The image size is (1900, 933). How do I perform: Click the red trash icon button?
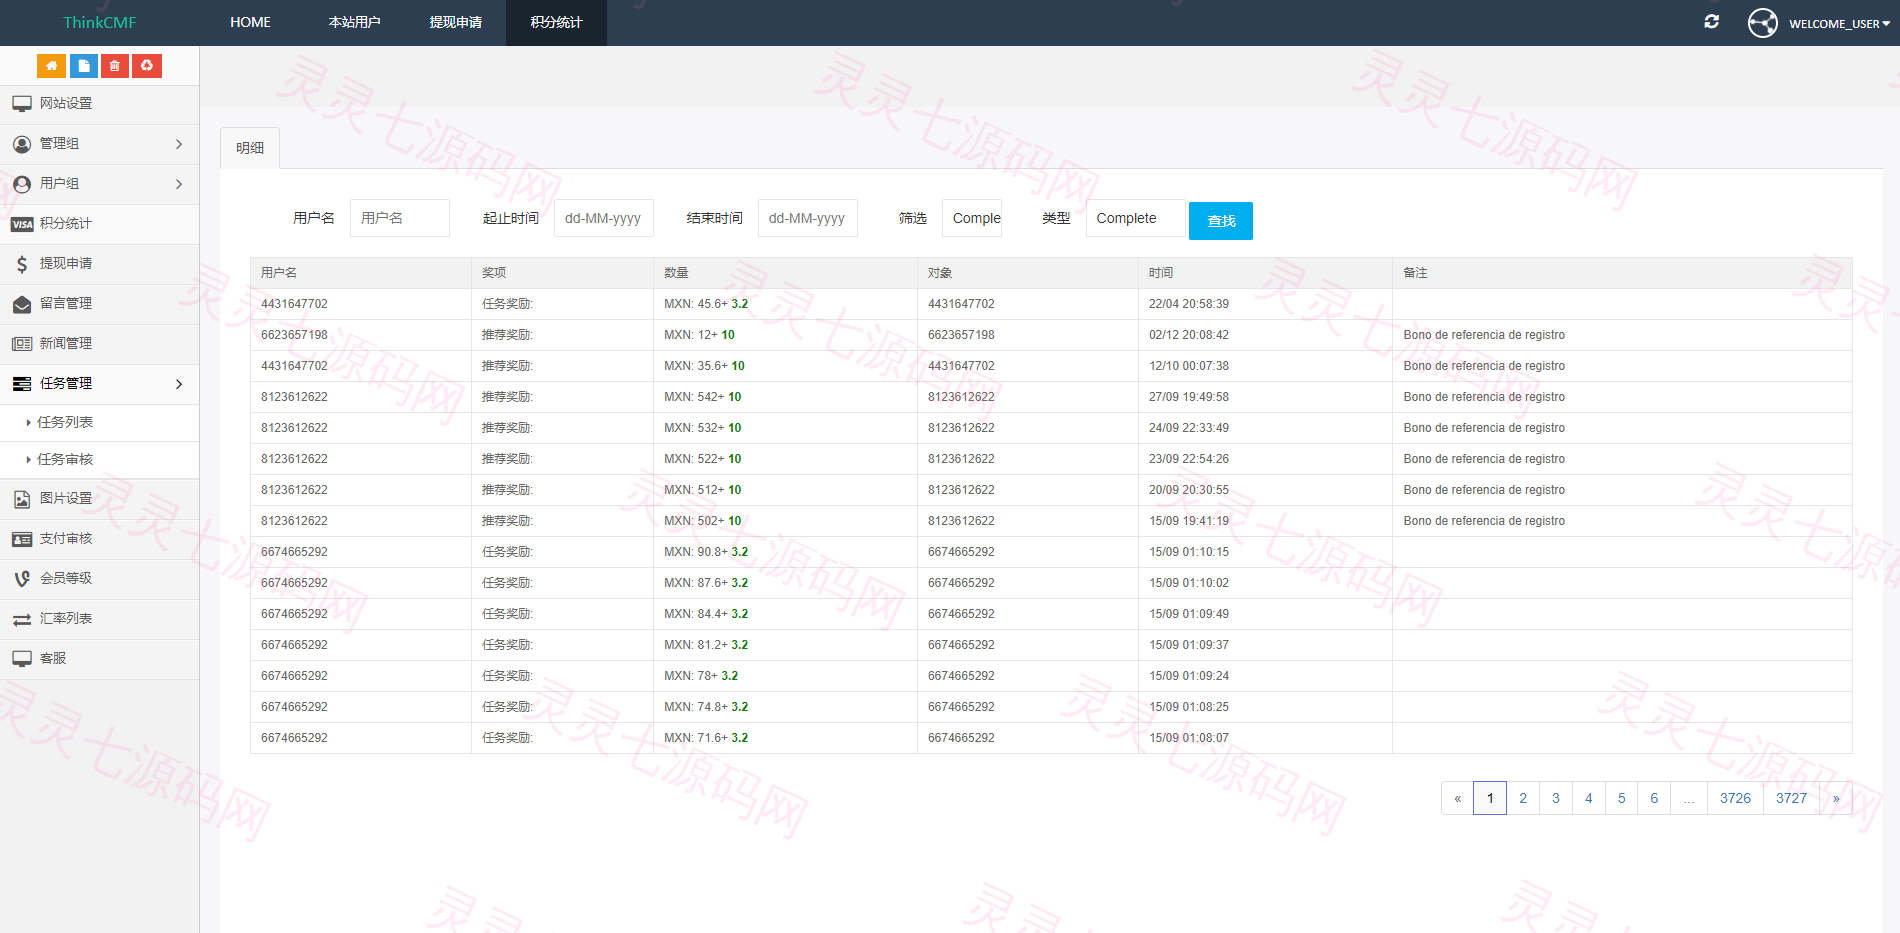pyautogui.click(x=115, y=66)
